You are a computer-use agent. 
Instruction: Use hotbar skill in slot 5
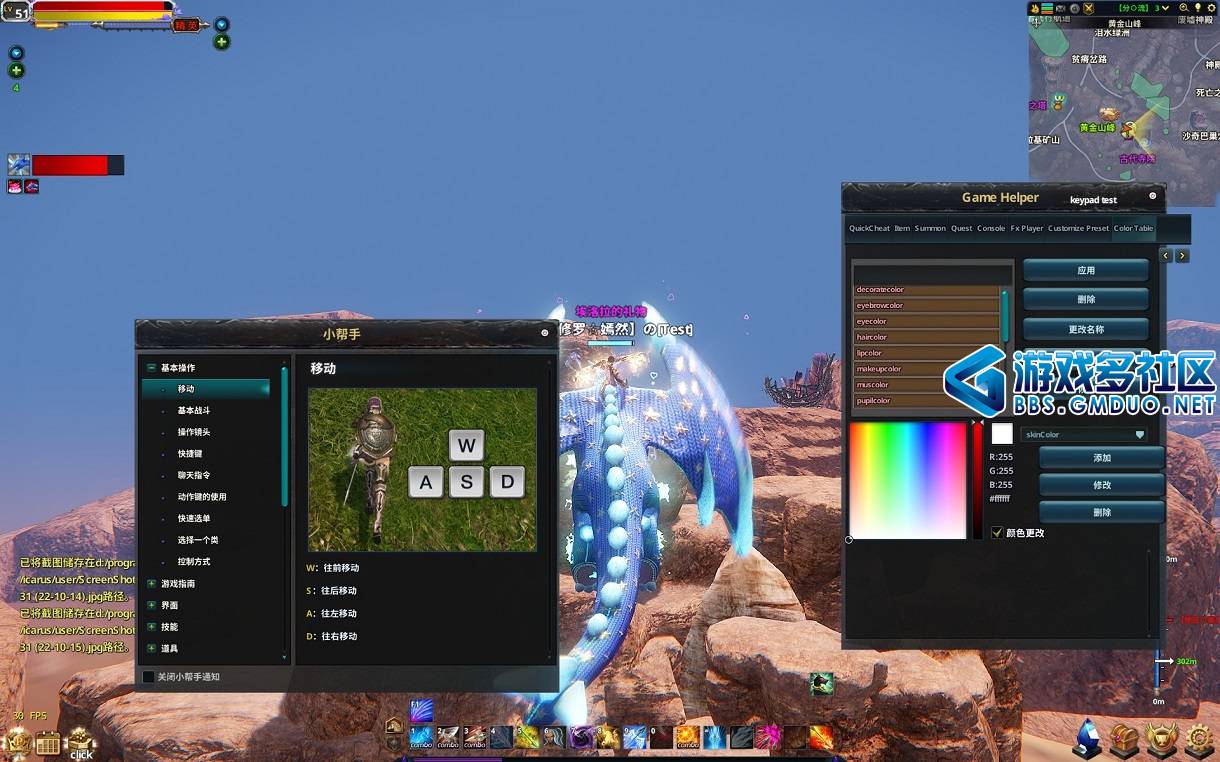tap(527, 737)
